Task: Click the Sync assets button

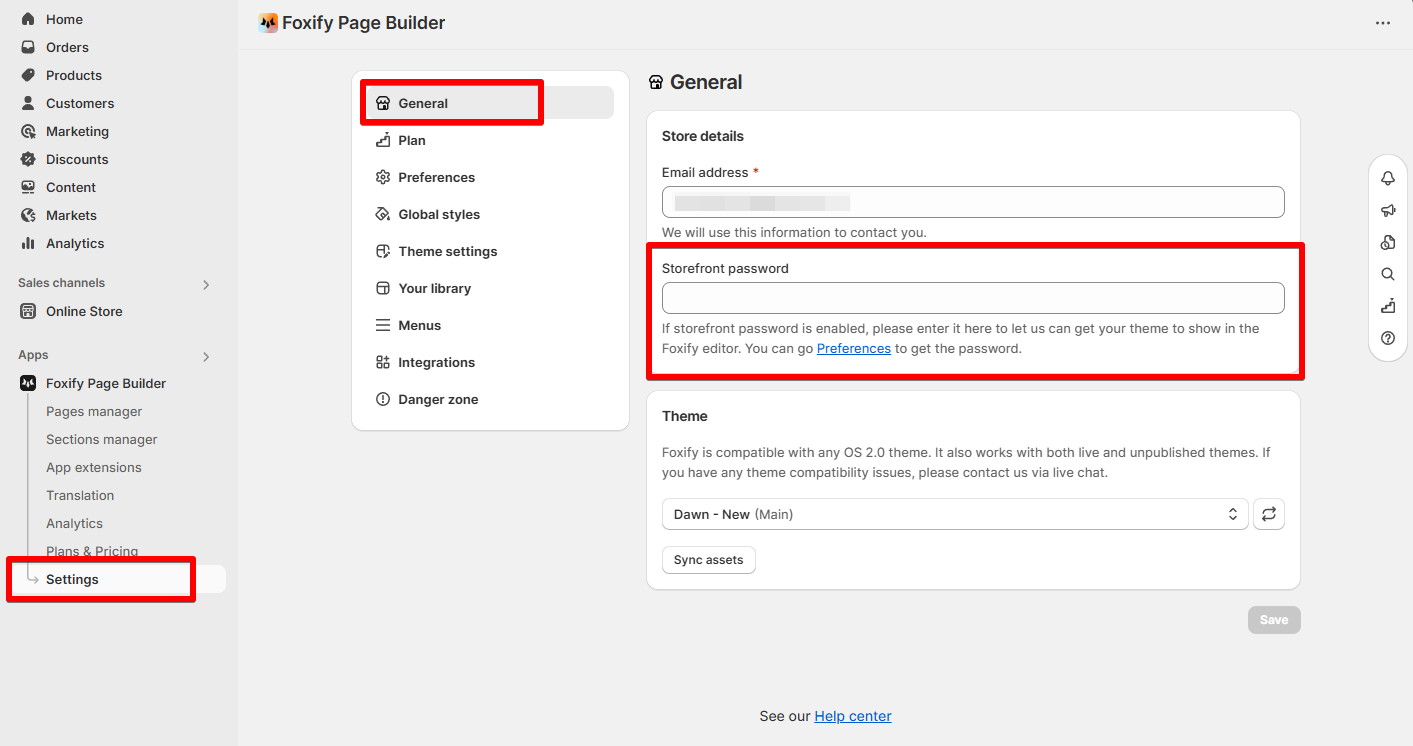Action: pos(709,560)
